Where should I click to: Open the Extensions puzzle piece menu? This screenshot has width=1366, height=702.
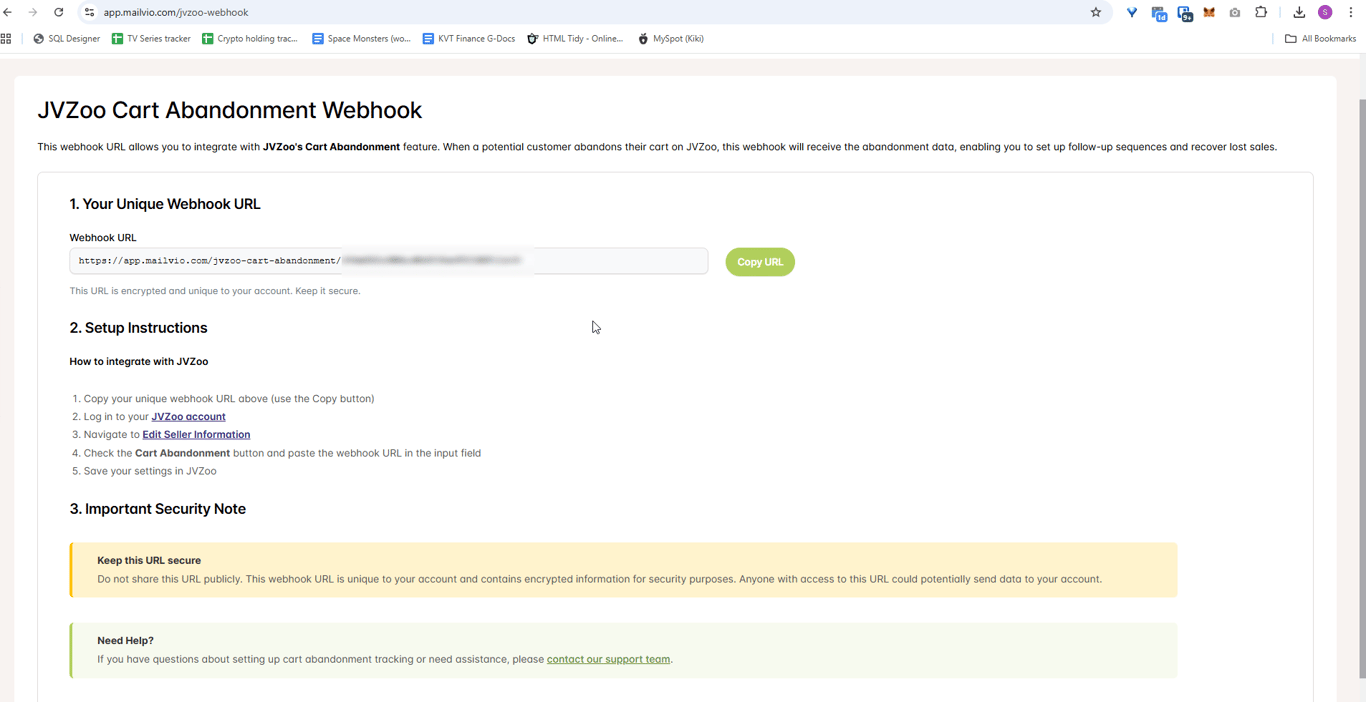coord(1261,12)
